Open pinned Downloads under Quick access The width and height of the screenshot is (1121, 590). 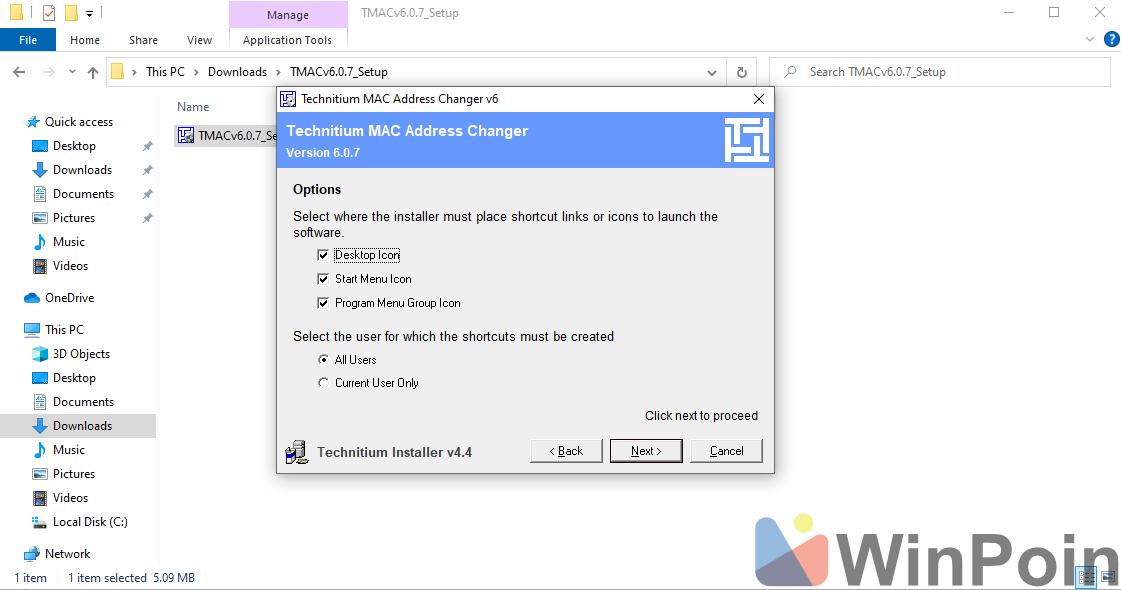click(82, 170)
